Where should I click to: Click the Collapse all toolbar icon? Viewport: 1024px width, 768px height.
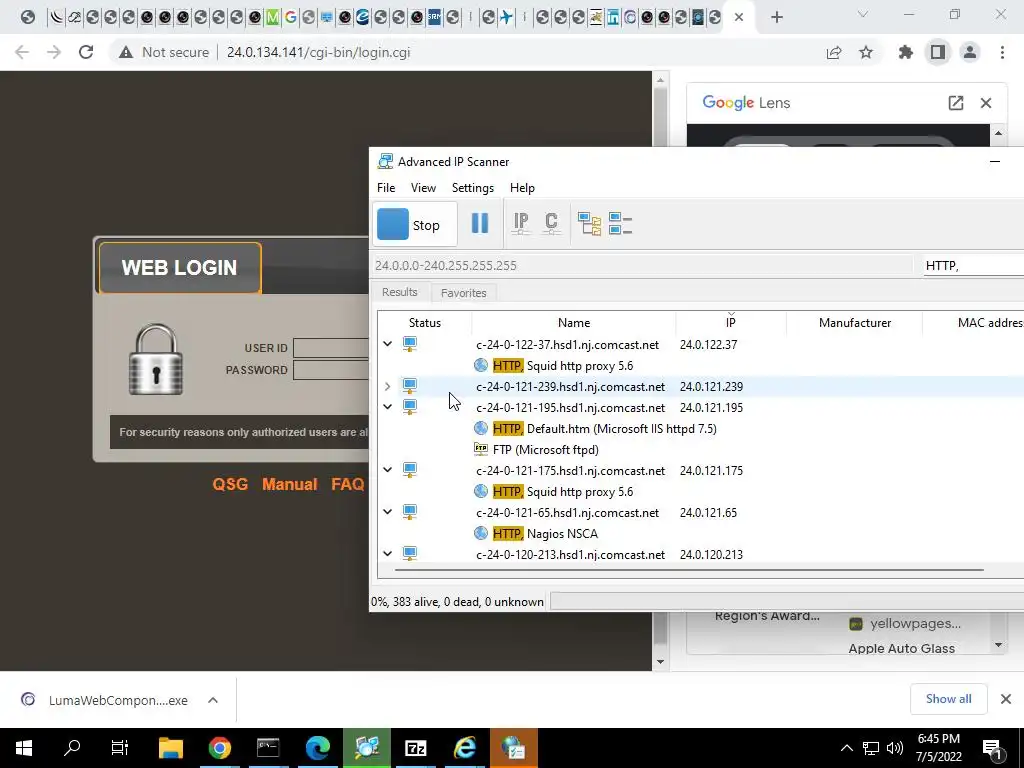coord(620,223)
